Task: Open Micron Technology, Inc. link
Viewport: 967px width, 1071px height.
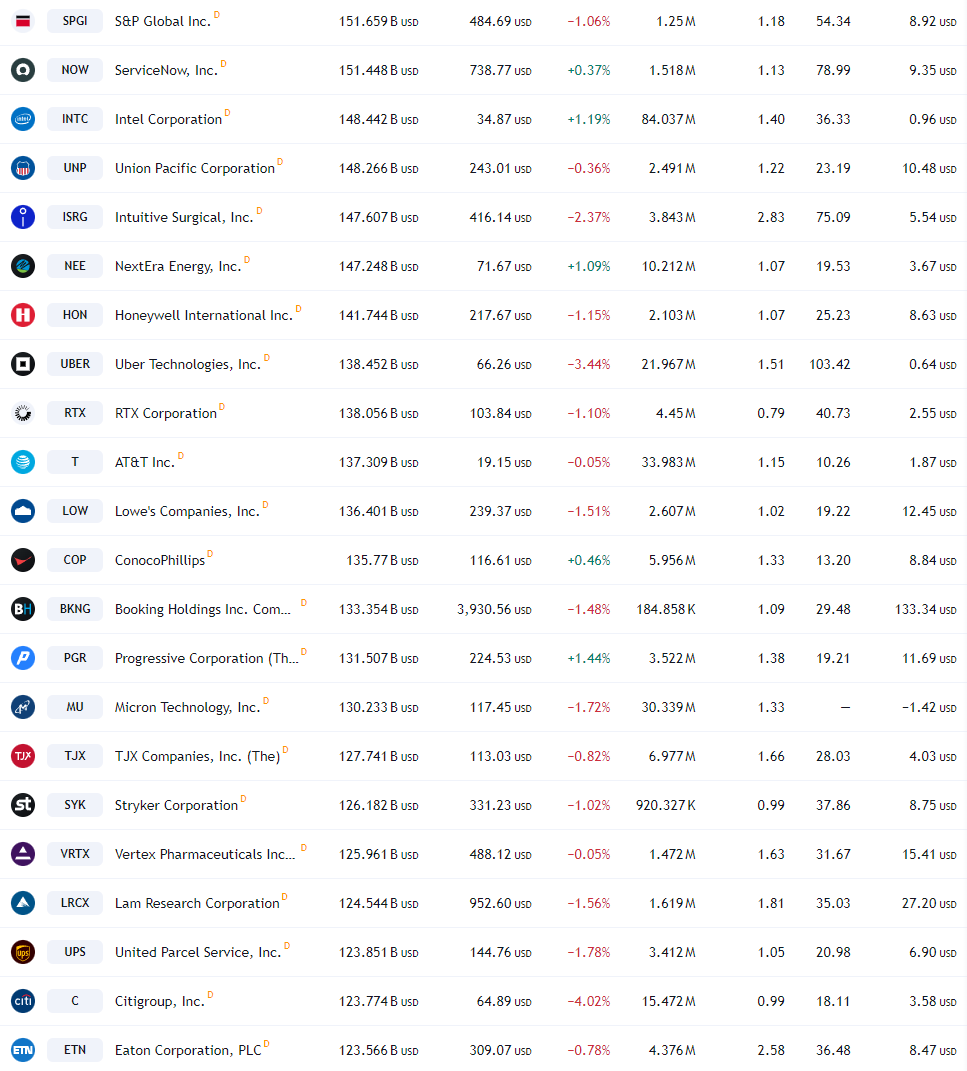Action: (188, 708)
